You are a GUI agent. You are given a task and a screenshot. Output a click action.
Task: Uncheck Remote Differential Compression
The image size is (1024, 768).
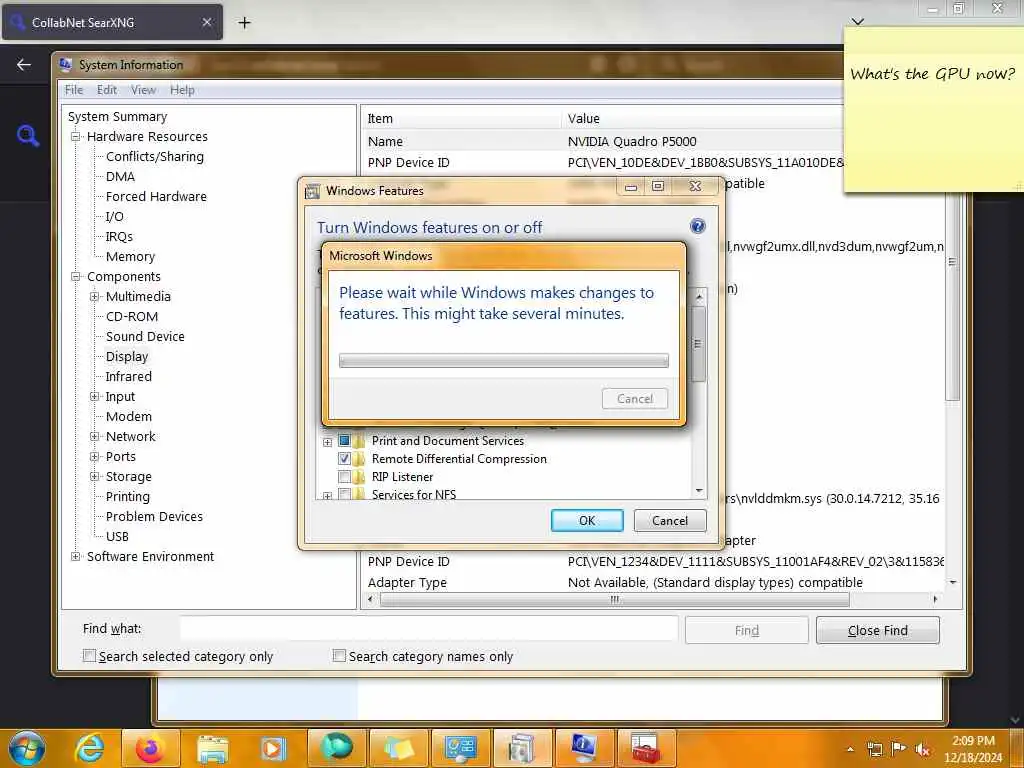point(344,458)
